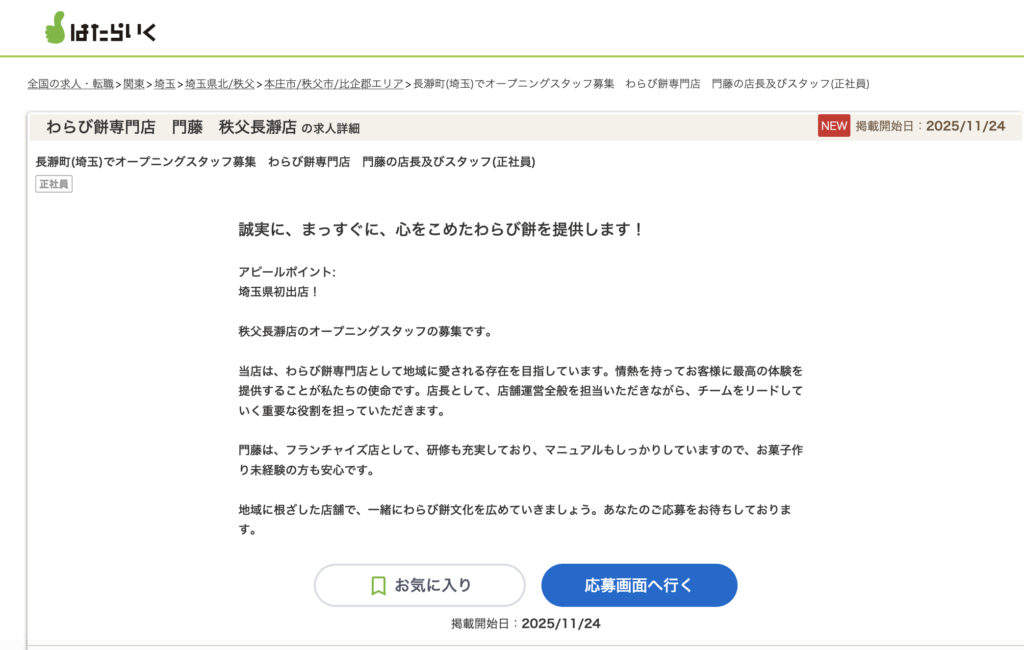Viewport: 1024px width, 650px height.
Task: Go to the 関東 breadcrumb link
Action: (134, 84)
